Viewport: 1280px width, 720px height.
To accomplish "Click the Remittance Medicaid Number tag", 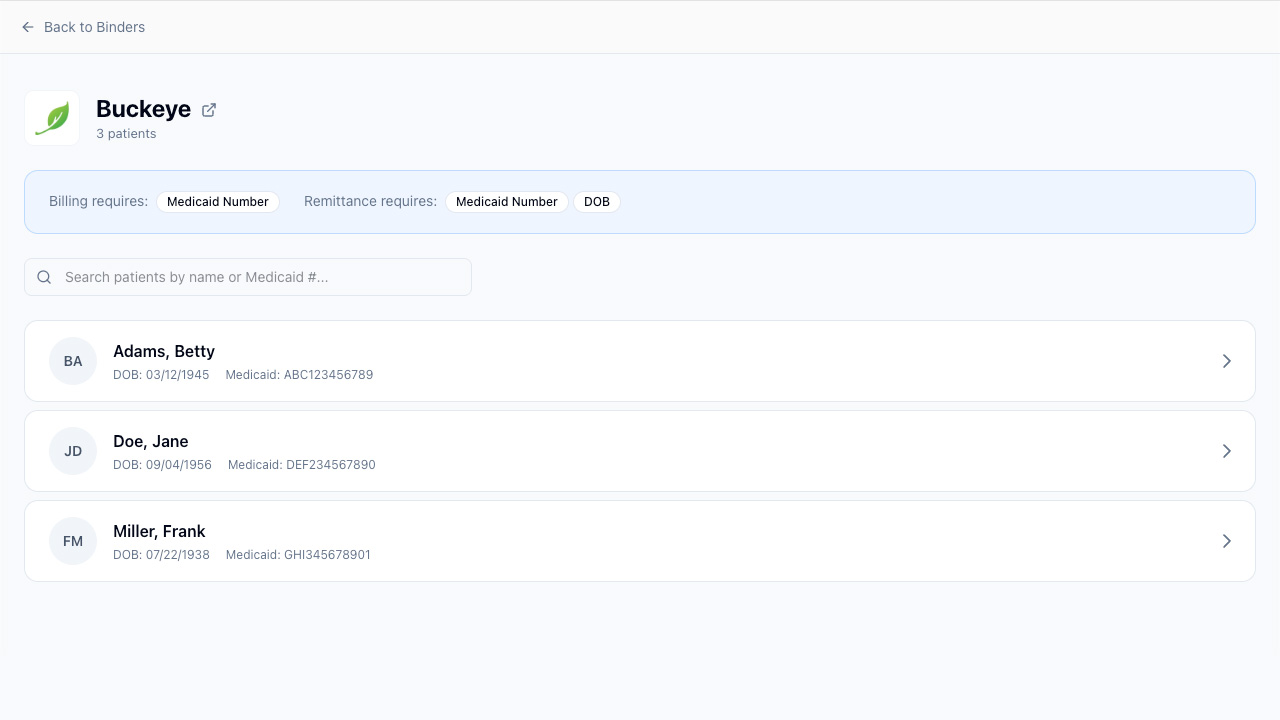I will 507,202.
